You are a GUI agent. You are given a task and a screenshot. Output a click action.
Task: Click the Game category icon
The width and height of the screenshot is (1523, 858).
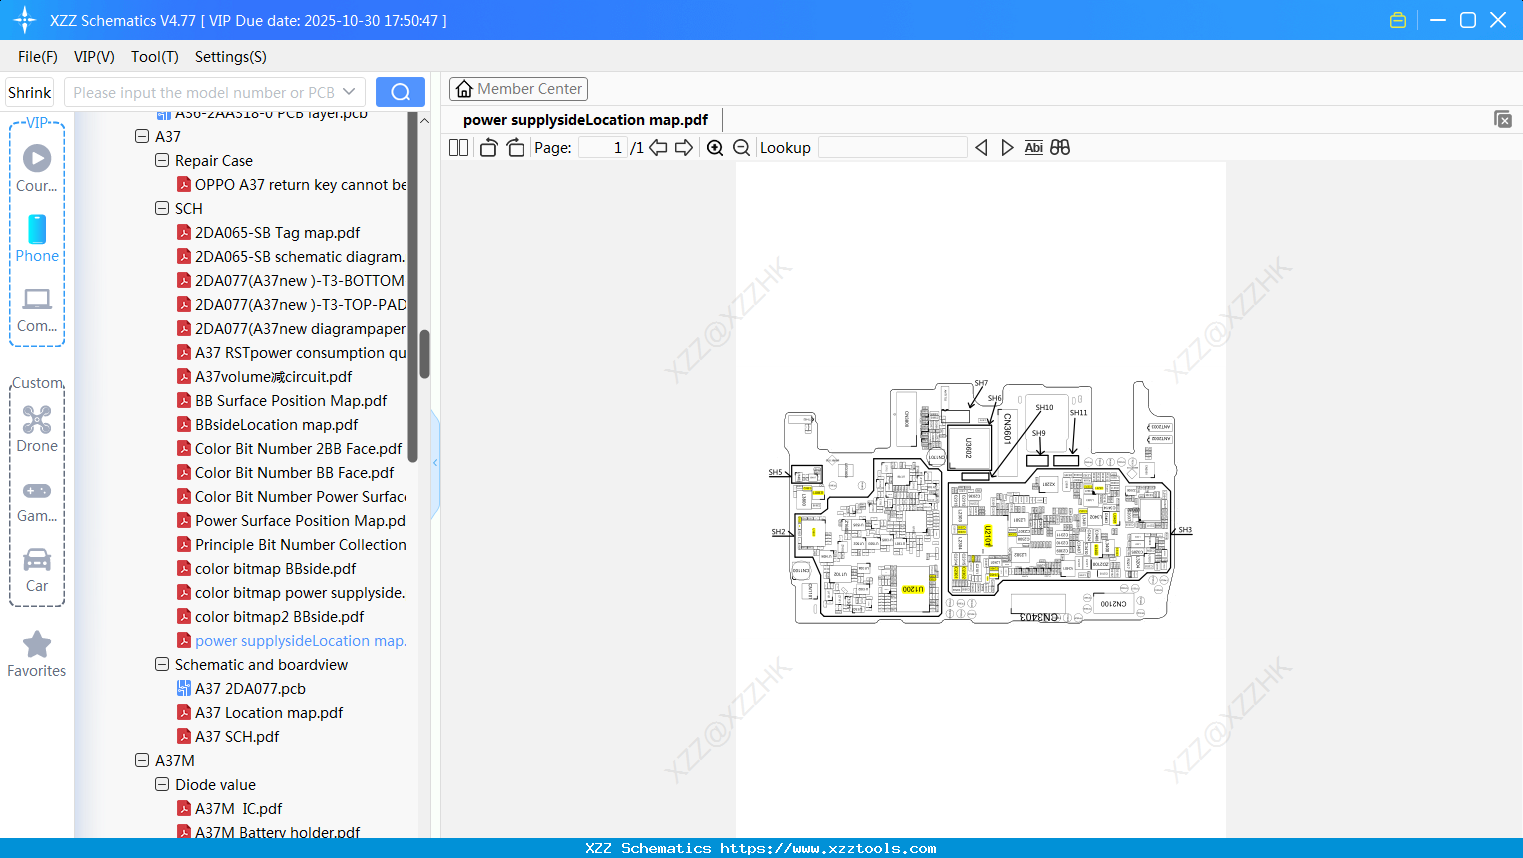(x=36, y=490)
